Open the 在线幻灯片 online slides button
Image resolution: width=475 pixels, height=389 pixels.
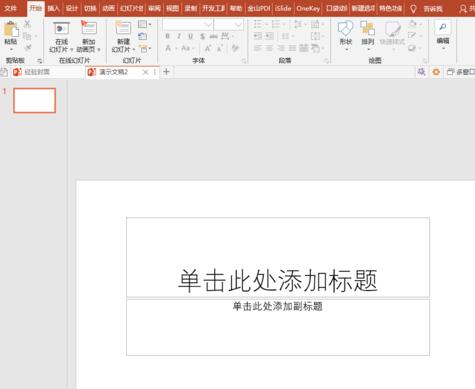(61, 37)
